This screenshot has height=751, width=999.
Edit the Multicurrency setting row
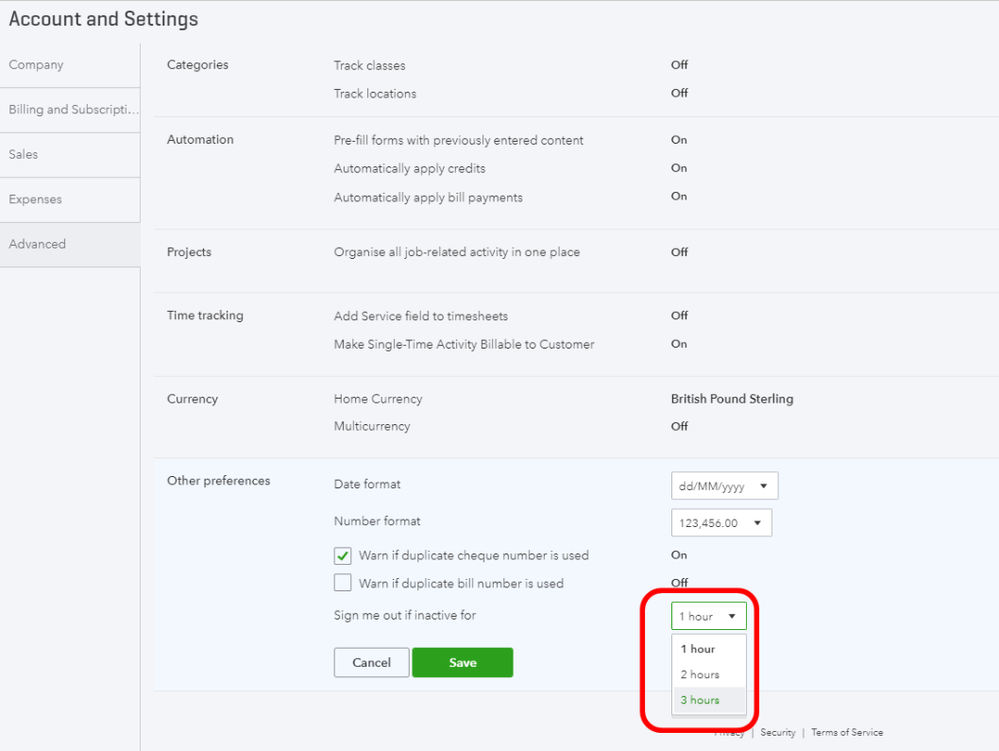pyautogui.click(x=372, y=426)
